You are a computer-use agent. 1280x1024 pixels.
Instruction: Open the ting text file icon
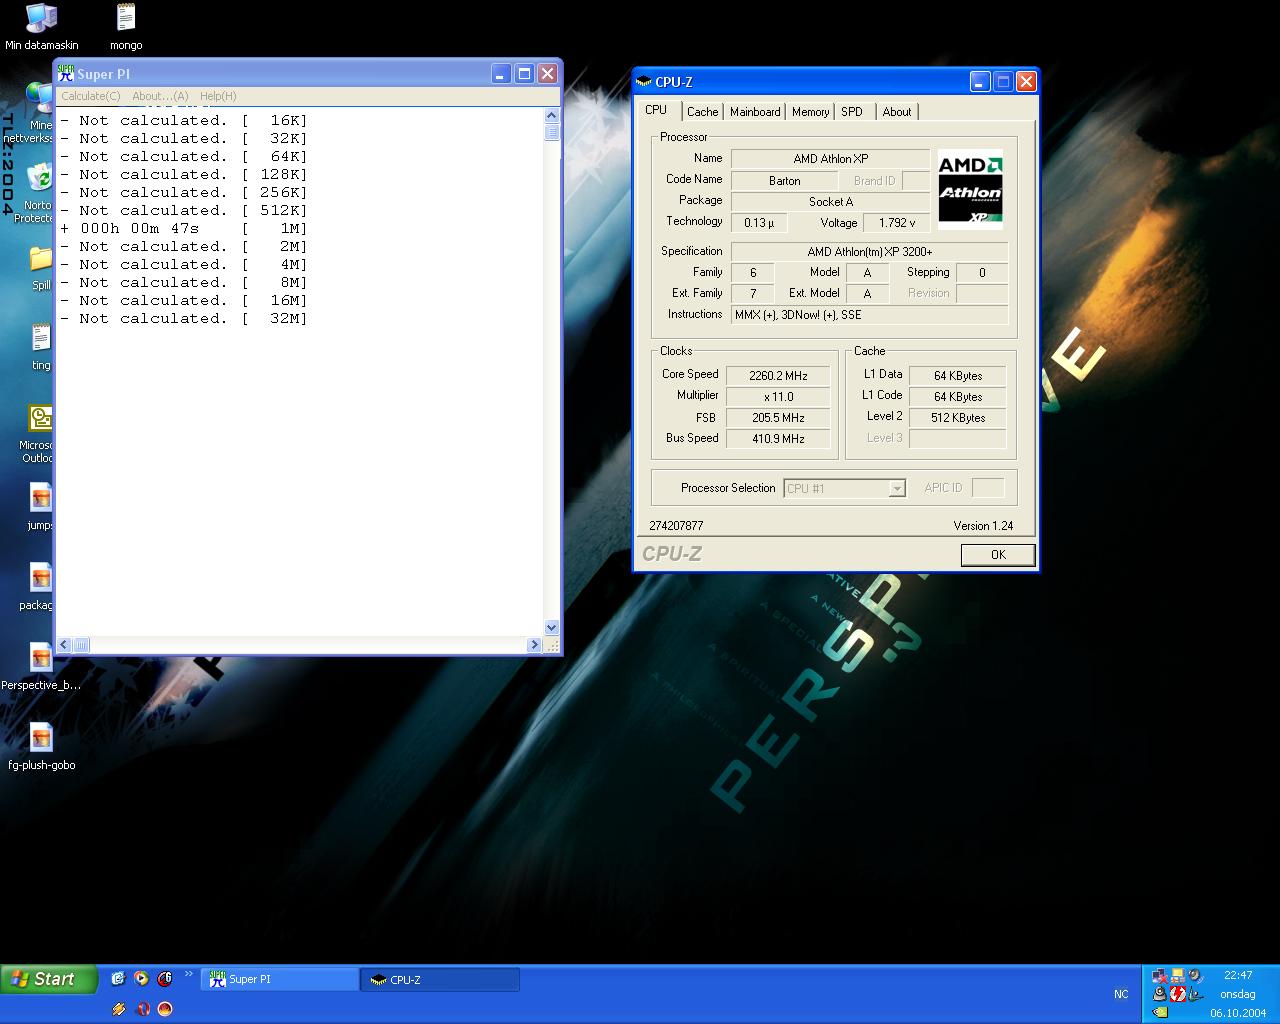(41, 346)
